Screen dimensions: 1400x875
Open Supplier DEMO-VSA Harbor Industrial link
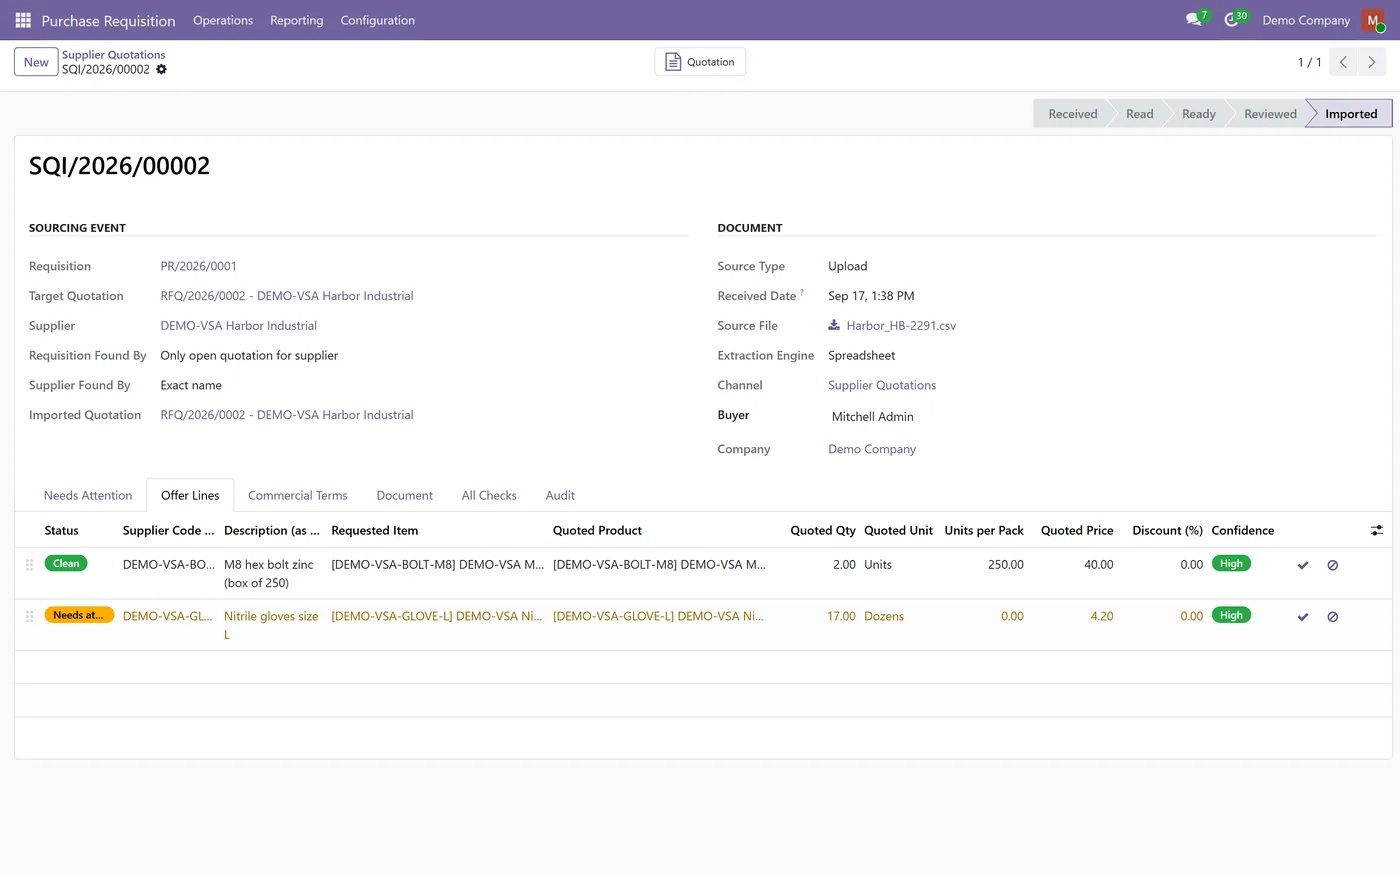[239, 326]
